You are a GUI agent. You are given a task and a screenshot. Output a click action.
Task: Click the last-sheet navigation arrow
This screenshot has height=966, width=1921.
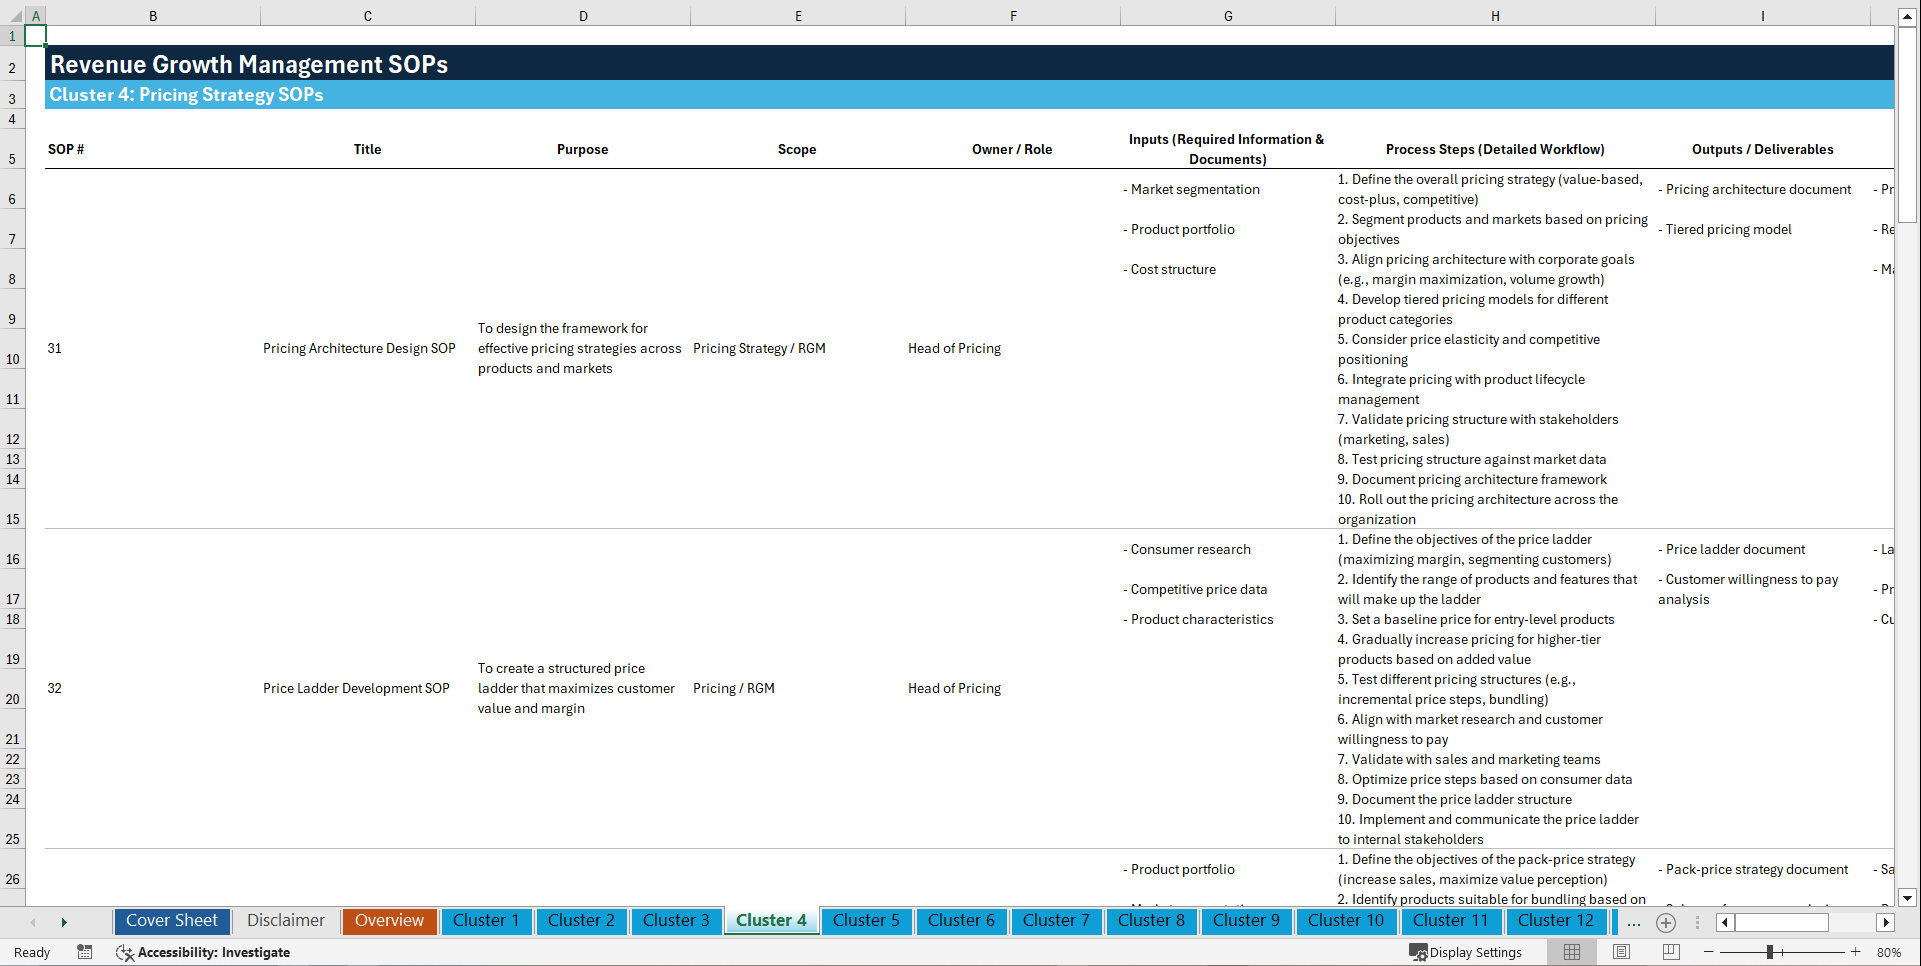pos(65,922)
